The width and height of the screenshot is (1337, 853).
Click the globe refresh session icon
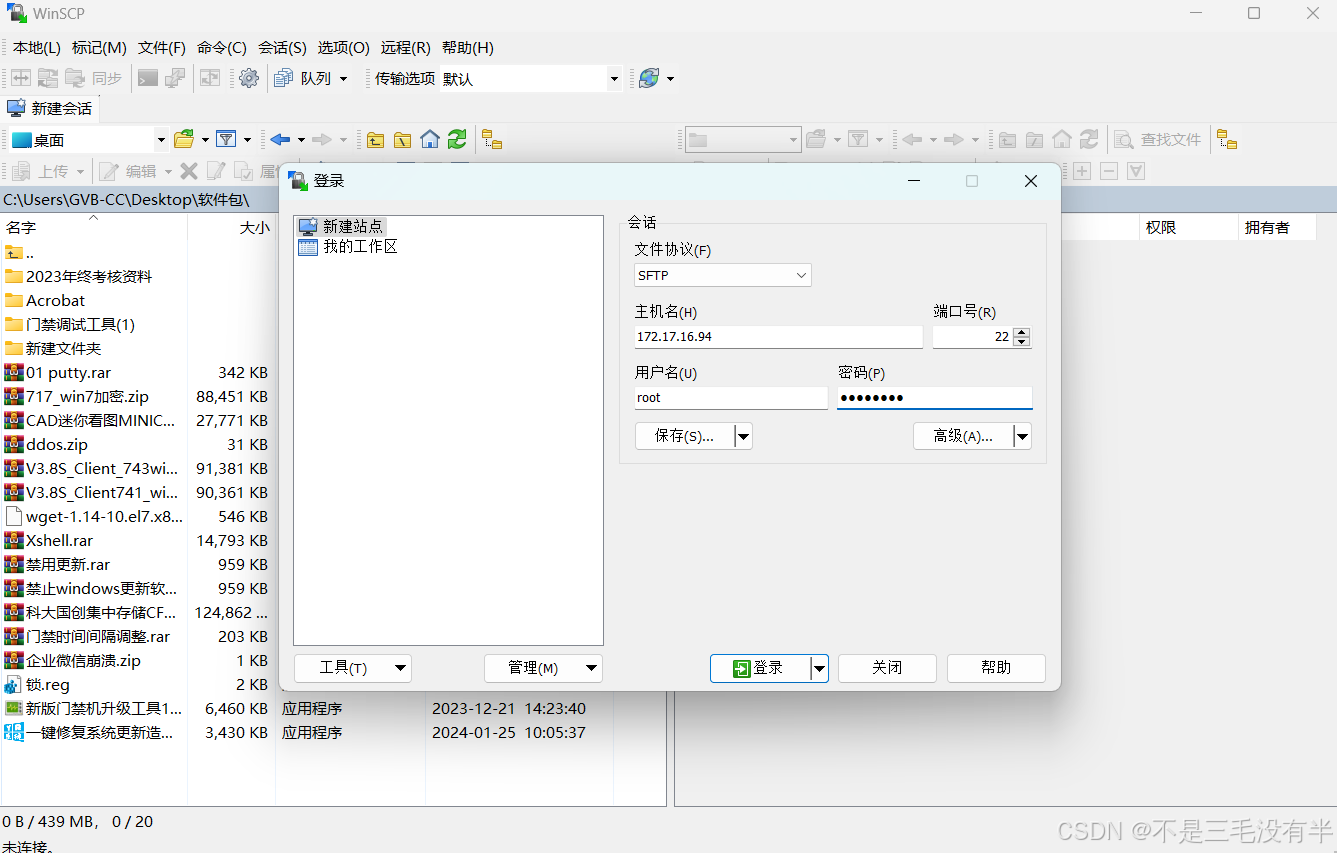pos(649,78)
